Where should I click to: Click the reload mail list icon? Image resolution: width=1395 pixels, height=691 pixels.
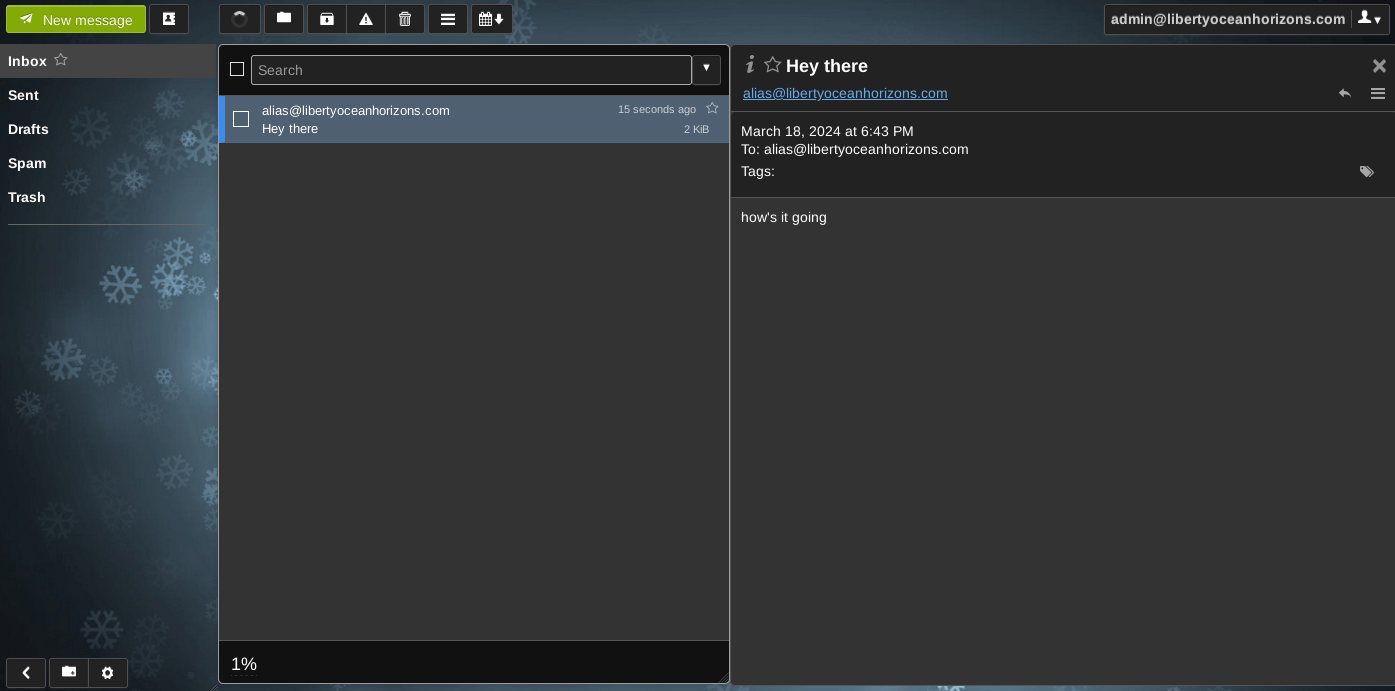point(240,19)
